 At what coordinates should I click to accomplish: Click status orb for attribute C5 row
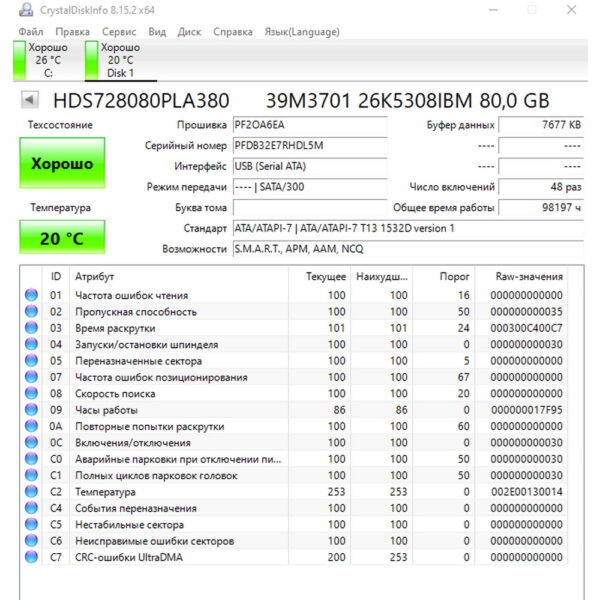[x=31, y=524]
